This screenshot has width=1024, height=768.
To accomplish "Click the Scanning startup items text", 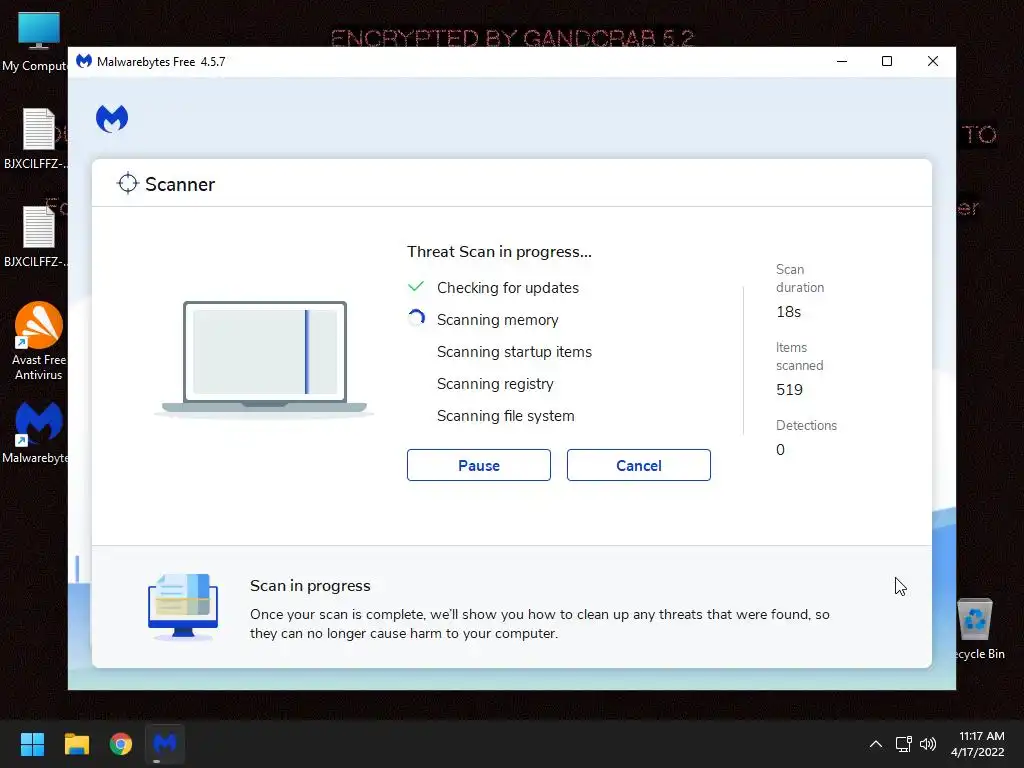I will 514,352.
